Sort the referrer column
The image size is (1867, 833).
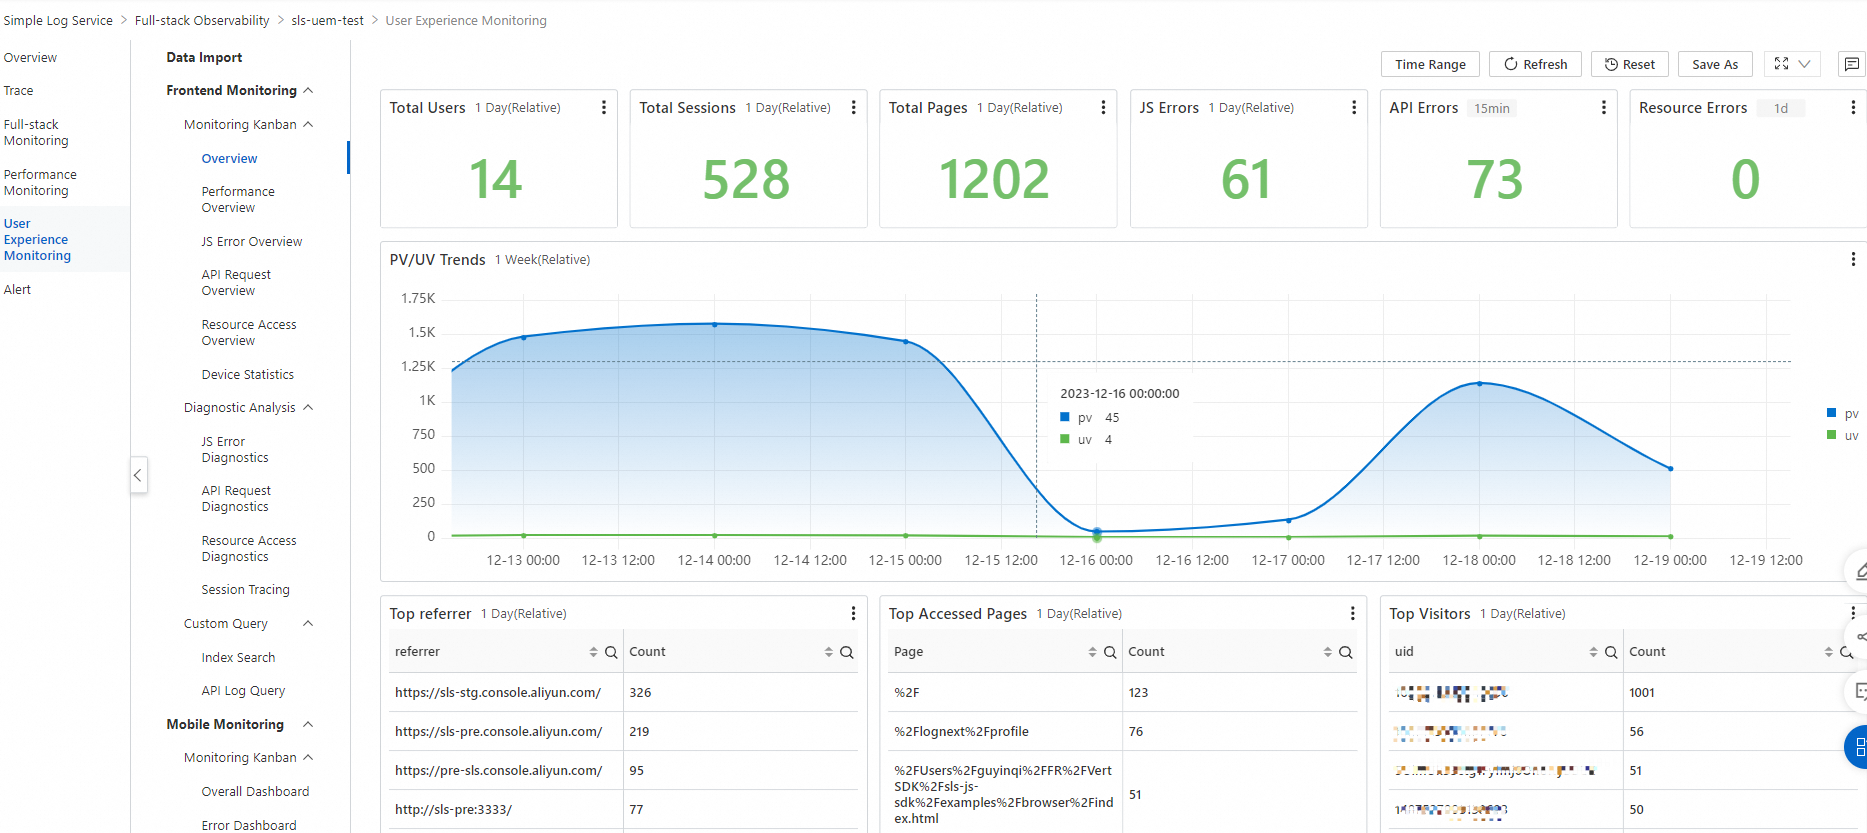pos(593,652)
